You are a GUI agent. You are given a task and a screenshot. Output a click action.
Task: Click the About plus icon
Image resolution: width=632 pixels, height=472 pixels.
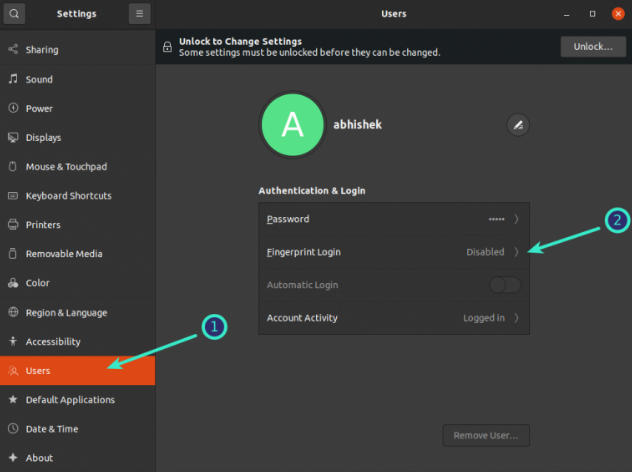click(13, 457)
